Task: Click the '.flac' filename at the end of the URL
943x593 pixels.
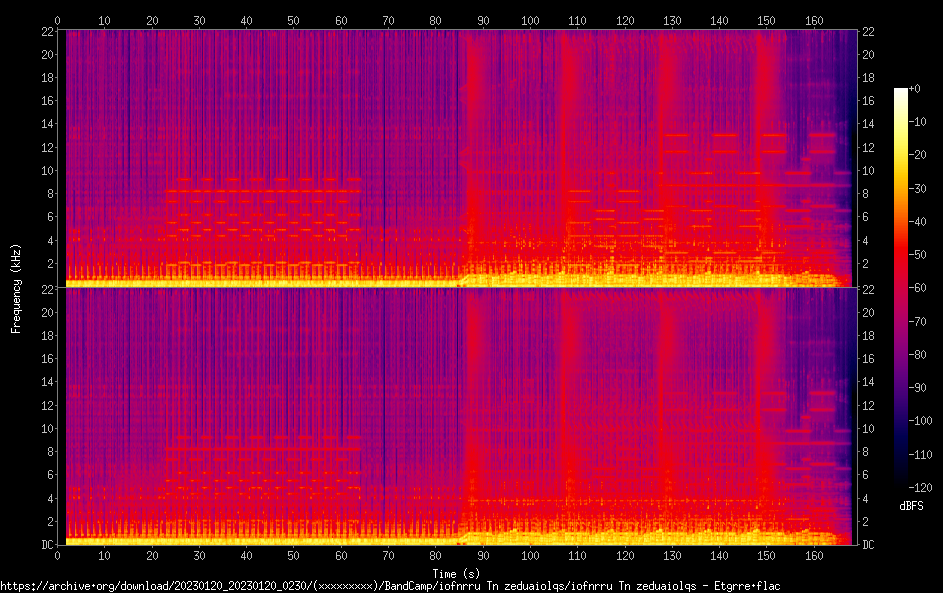Action: (765, 586)
